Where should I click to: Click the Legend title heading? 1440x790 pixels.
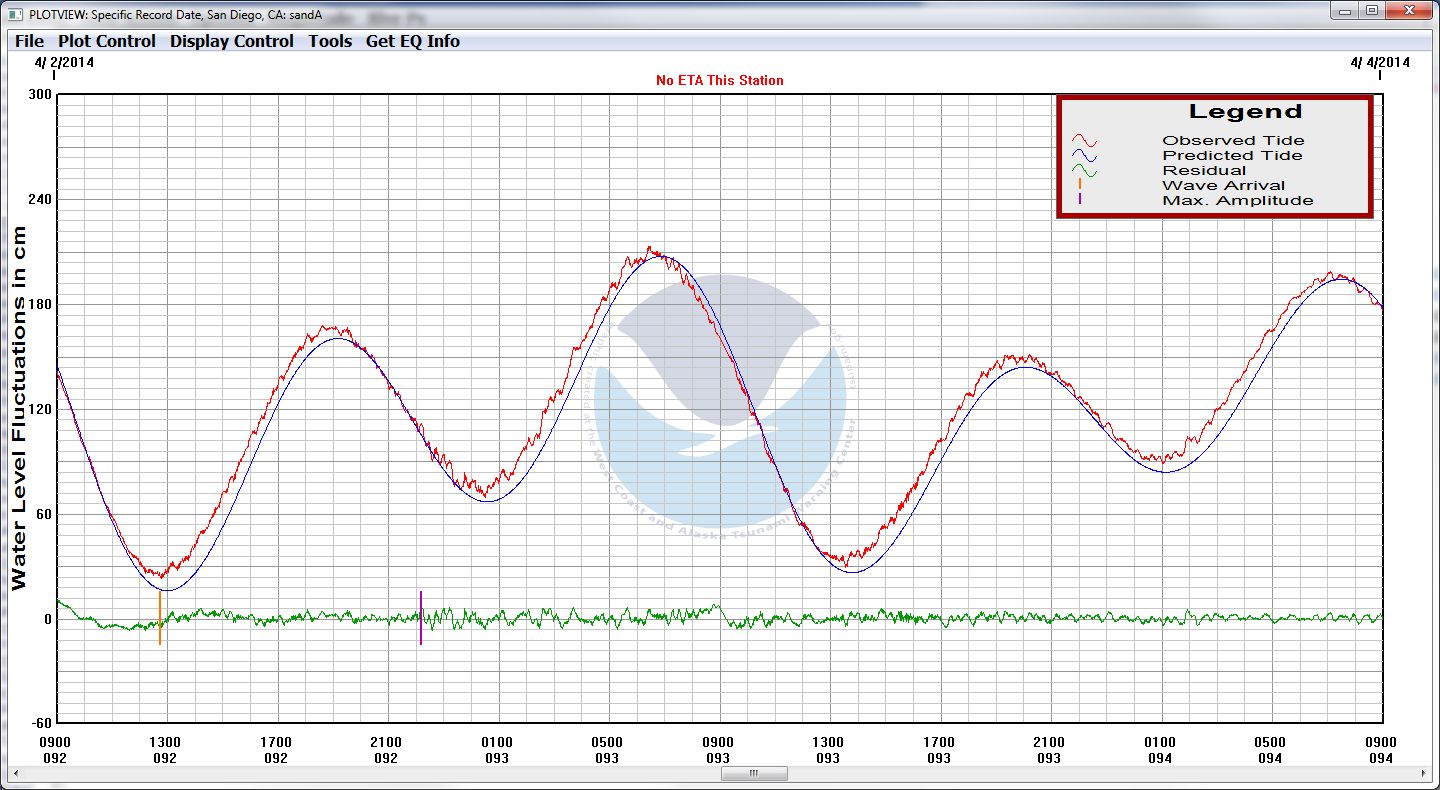(1244, 112)
